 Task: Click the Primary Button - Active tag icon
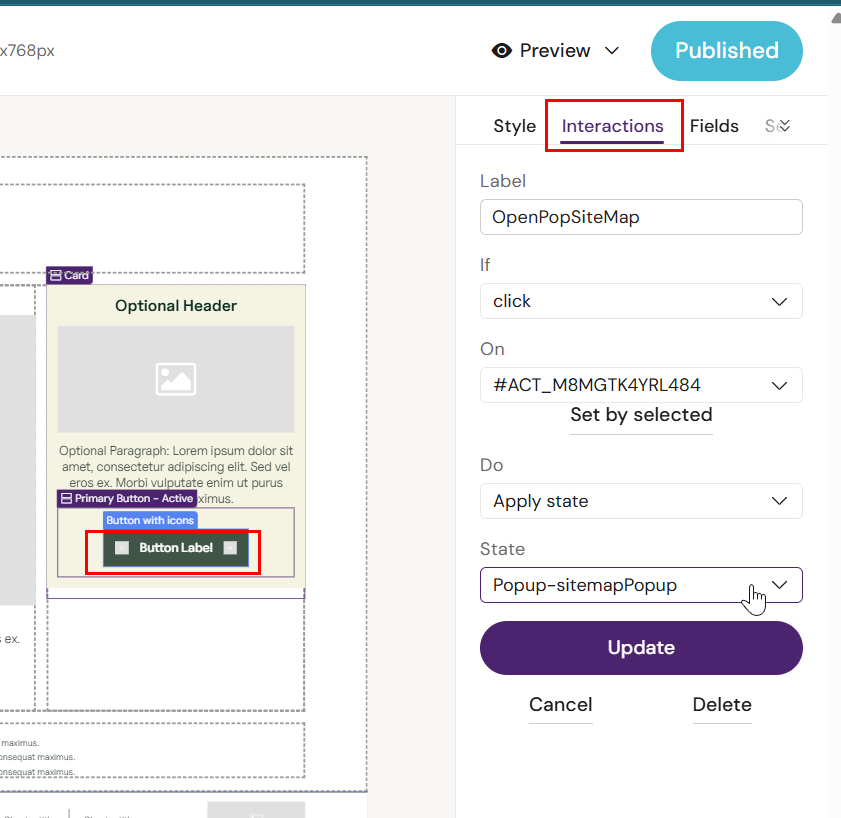66,498
